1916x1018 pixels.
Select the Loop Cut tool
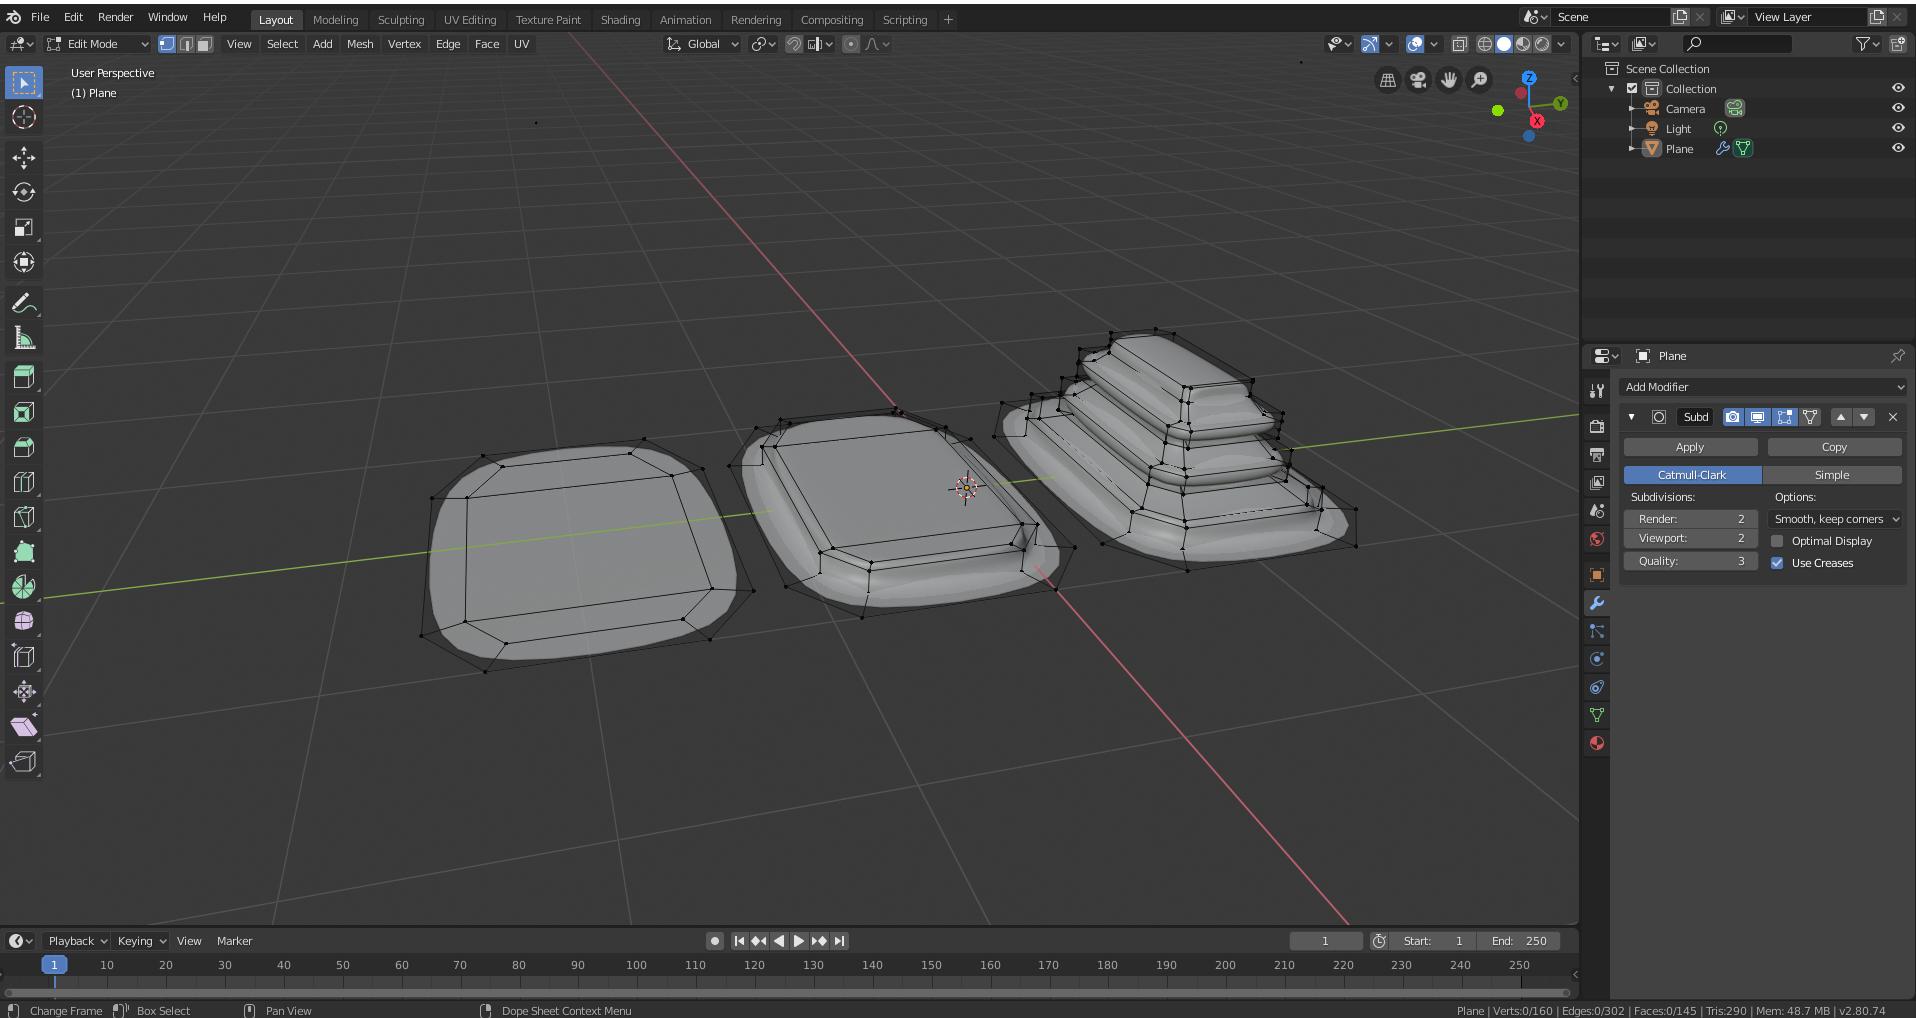coord(24,483)
